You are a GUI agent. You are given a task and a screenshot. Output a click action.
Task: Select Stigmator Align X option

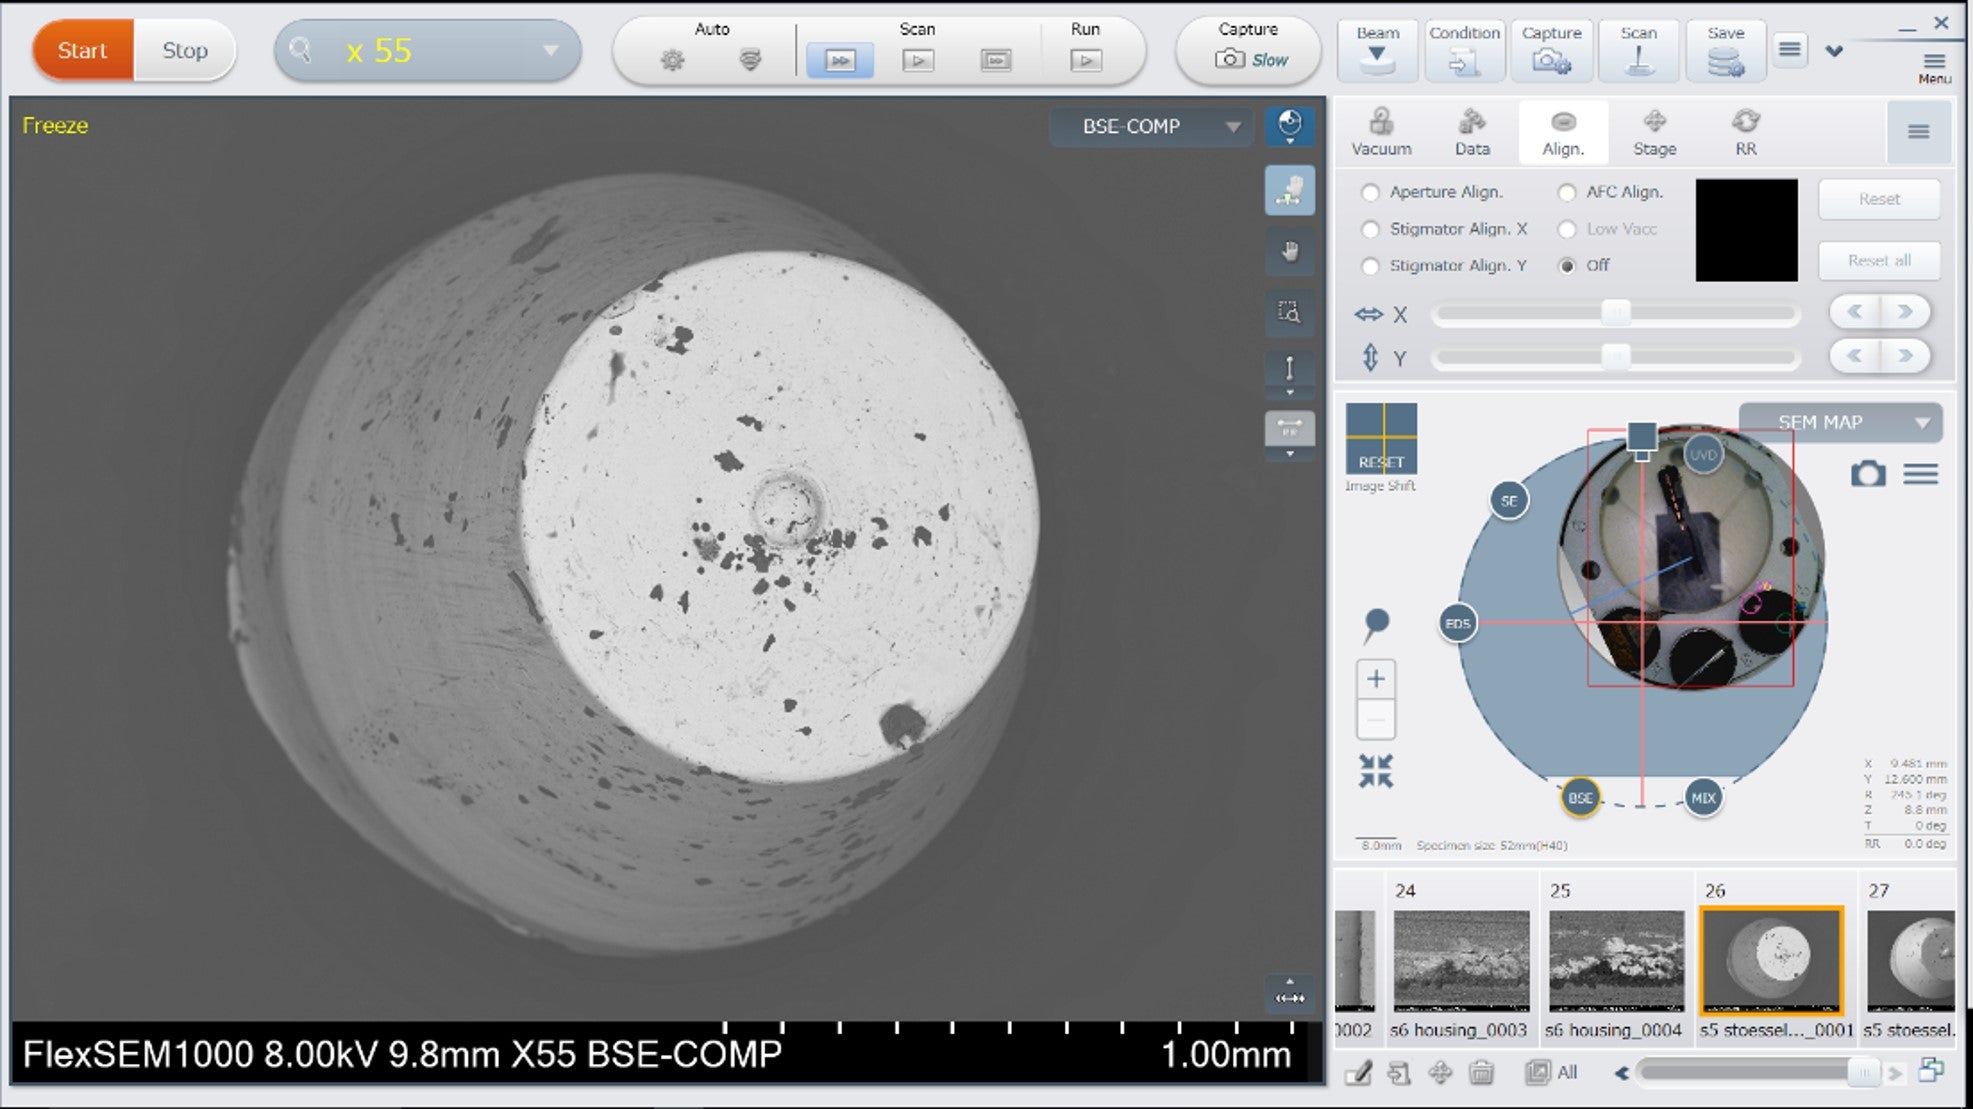1370,229
